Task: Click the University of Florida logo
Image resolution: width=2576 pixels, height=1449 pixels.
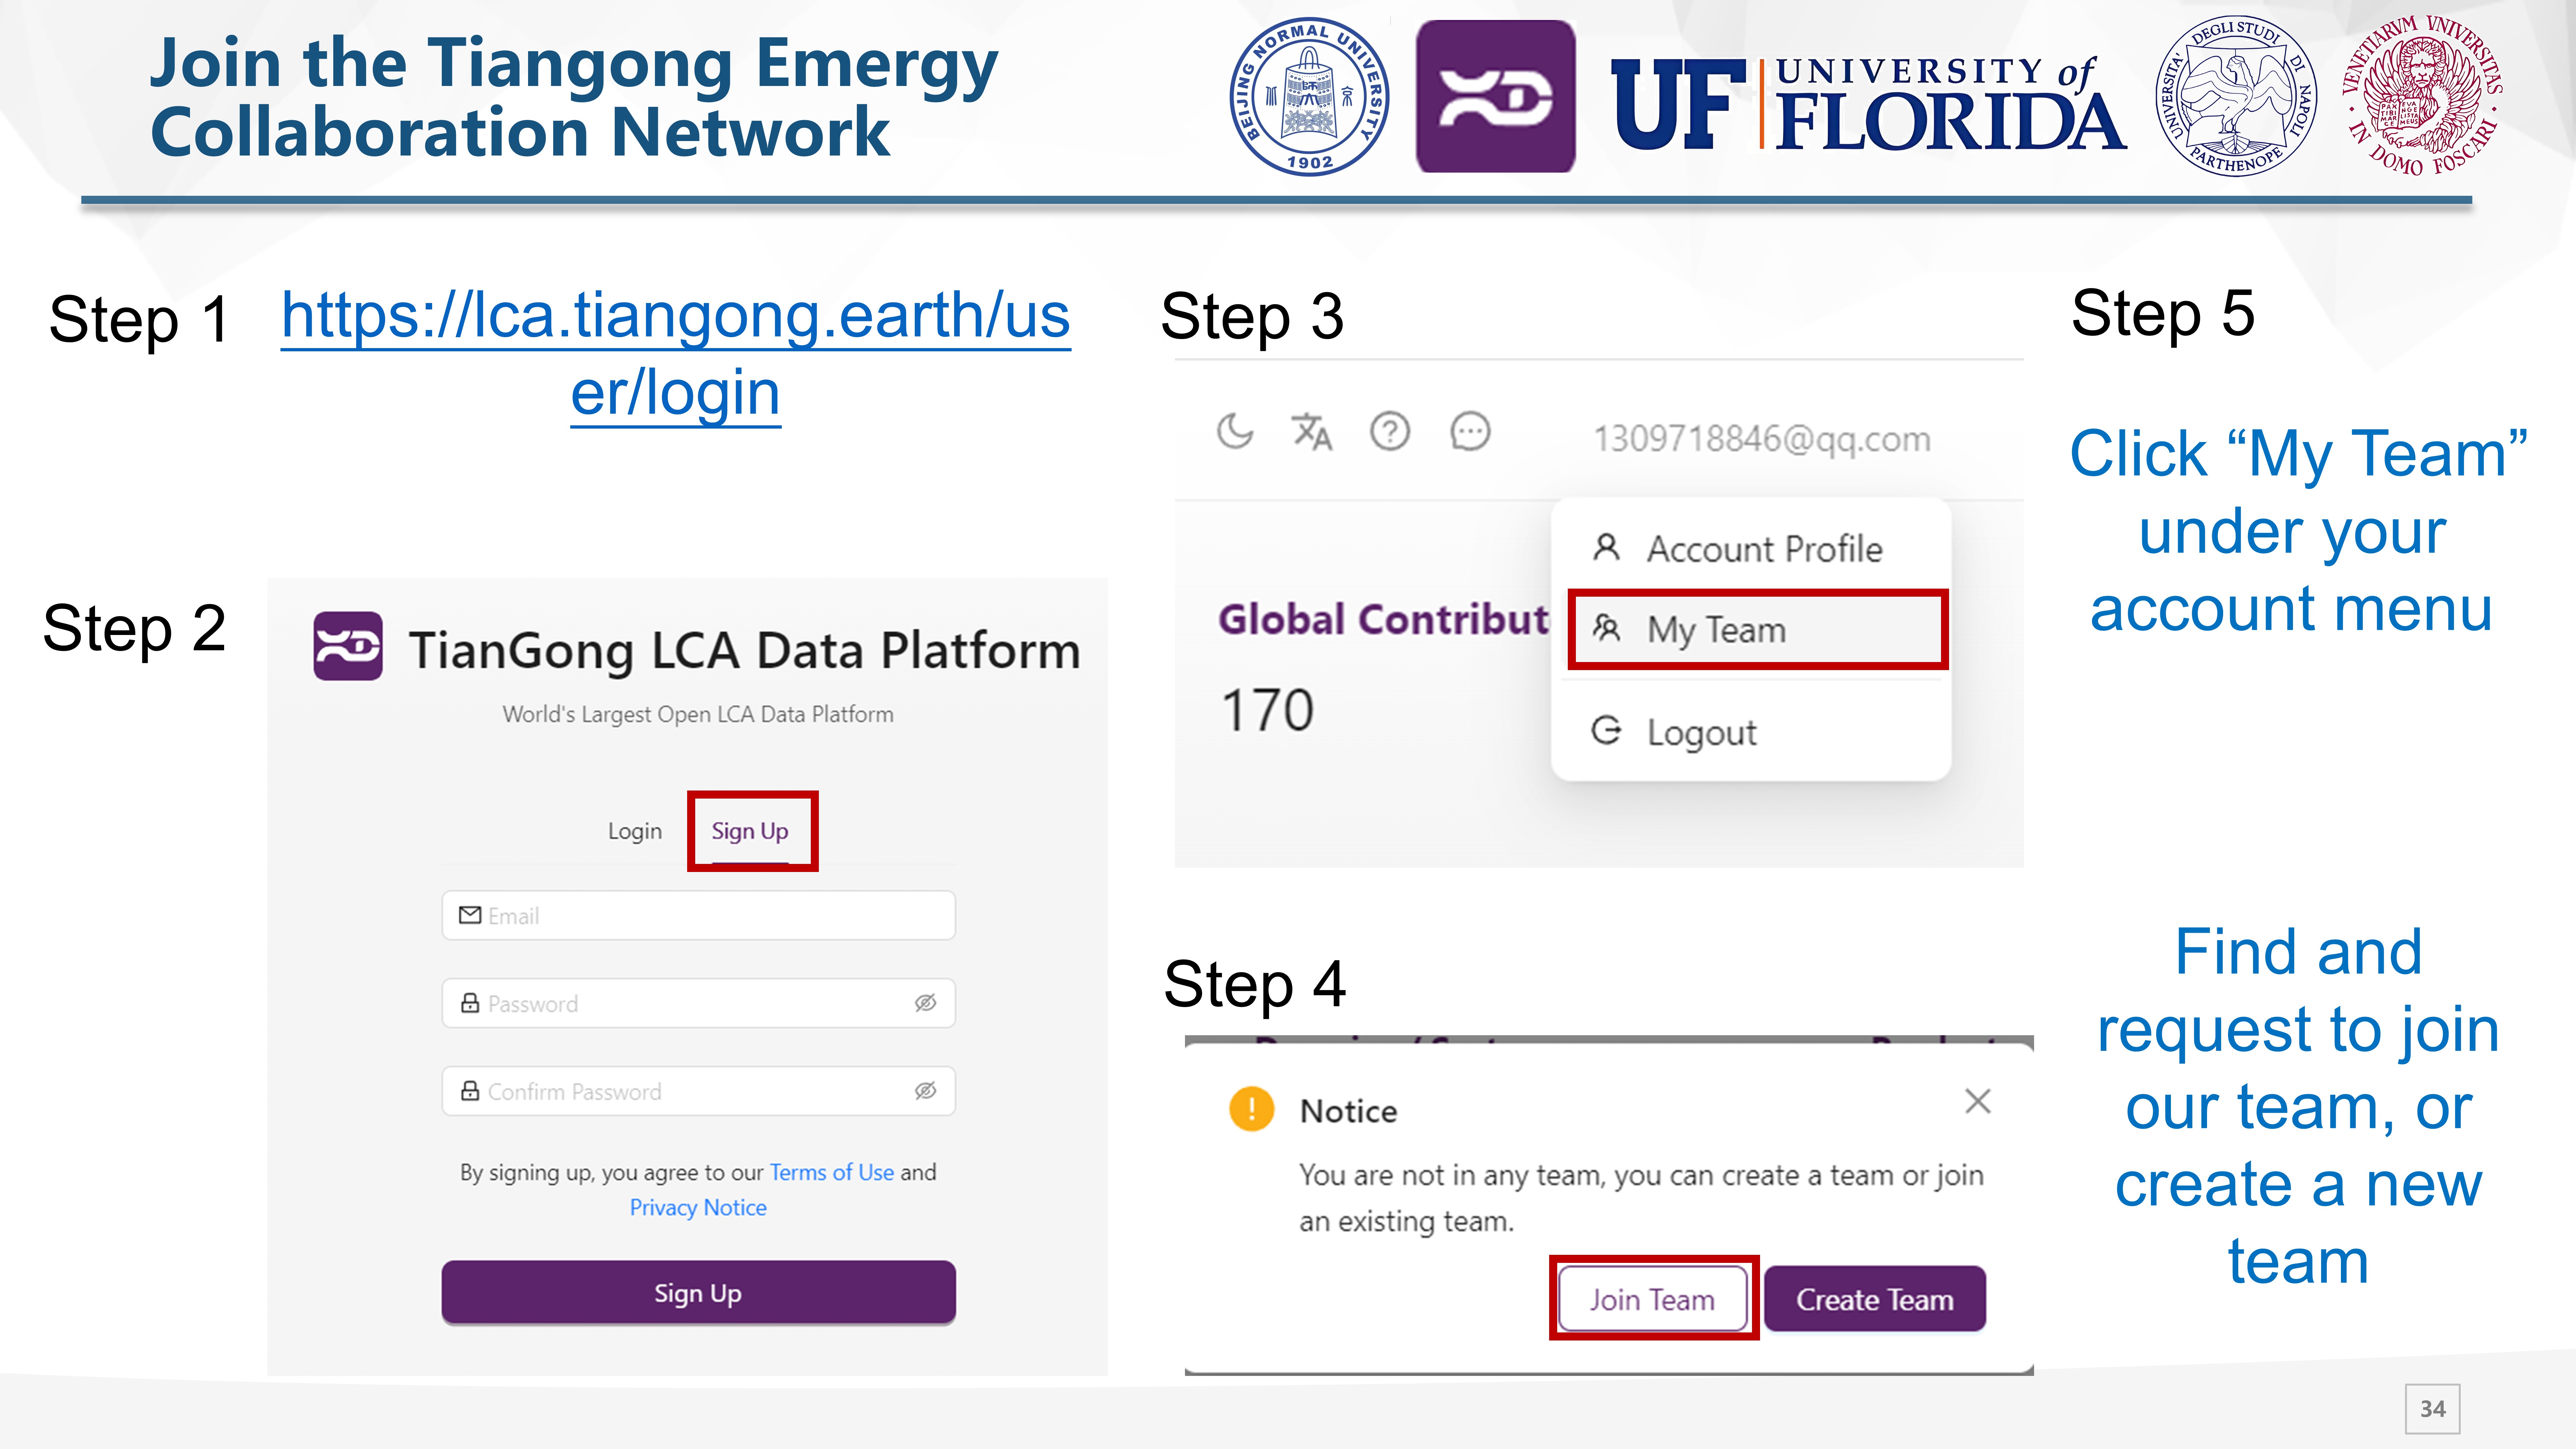Action: pyautogui.click(x=1866, y=103)
